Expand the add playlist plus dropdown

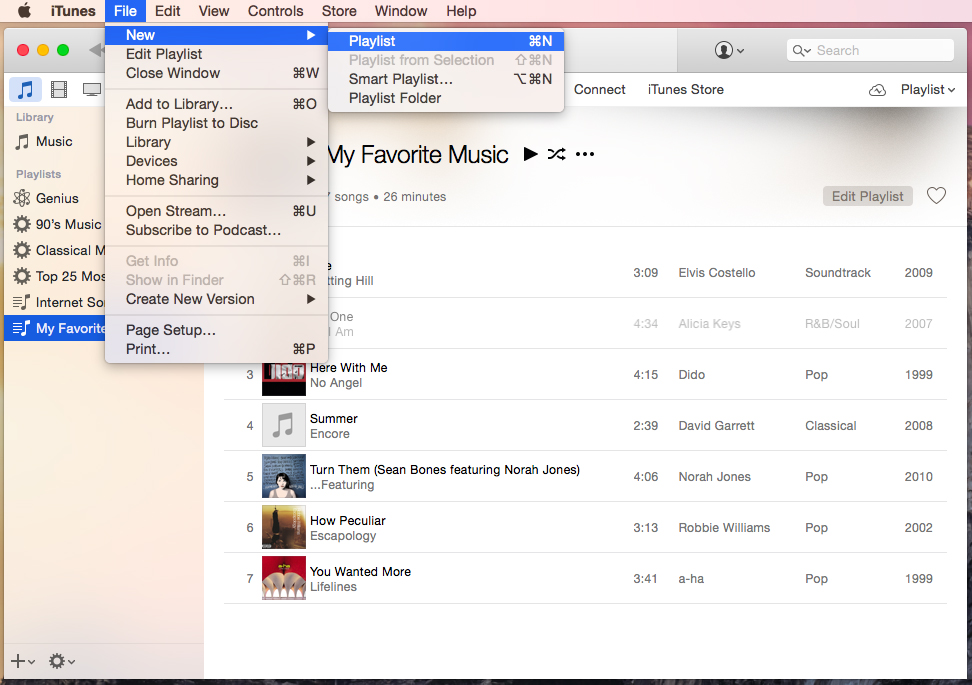click(22, 661)
